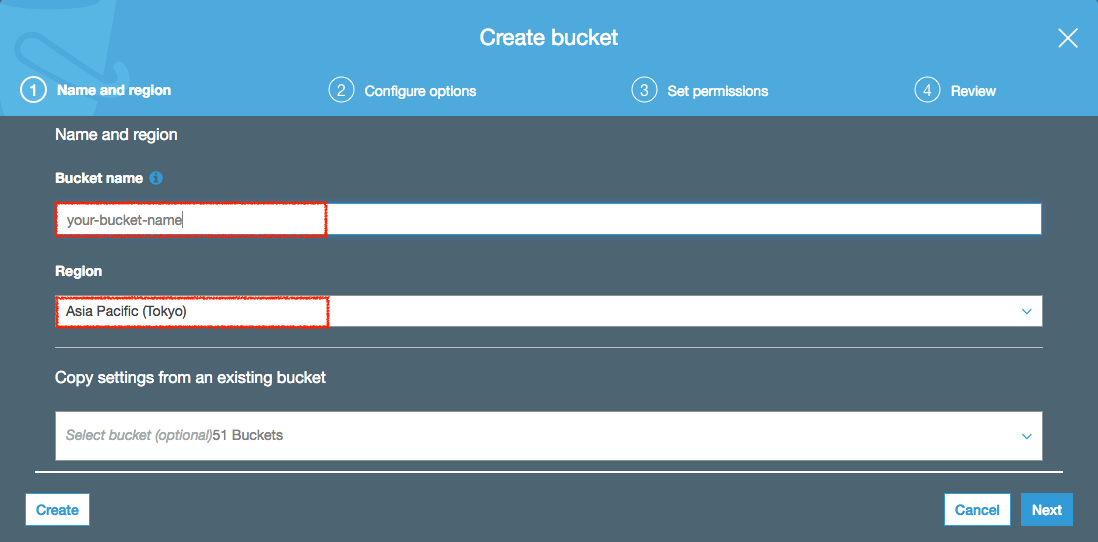Screen dimensions: 1098x542
Task: Click the Select bucket field's chevron arrow
Action: 1027,436
